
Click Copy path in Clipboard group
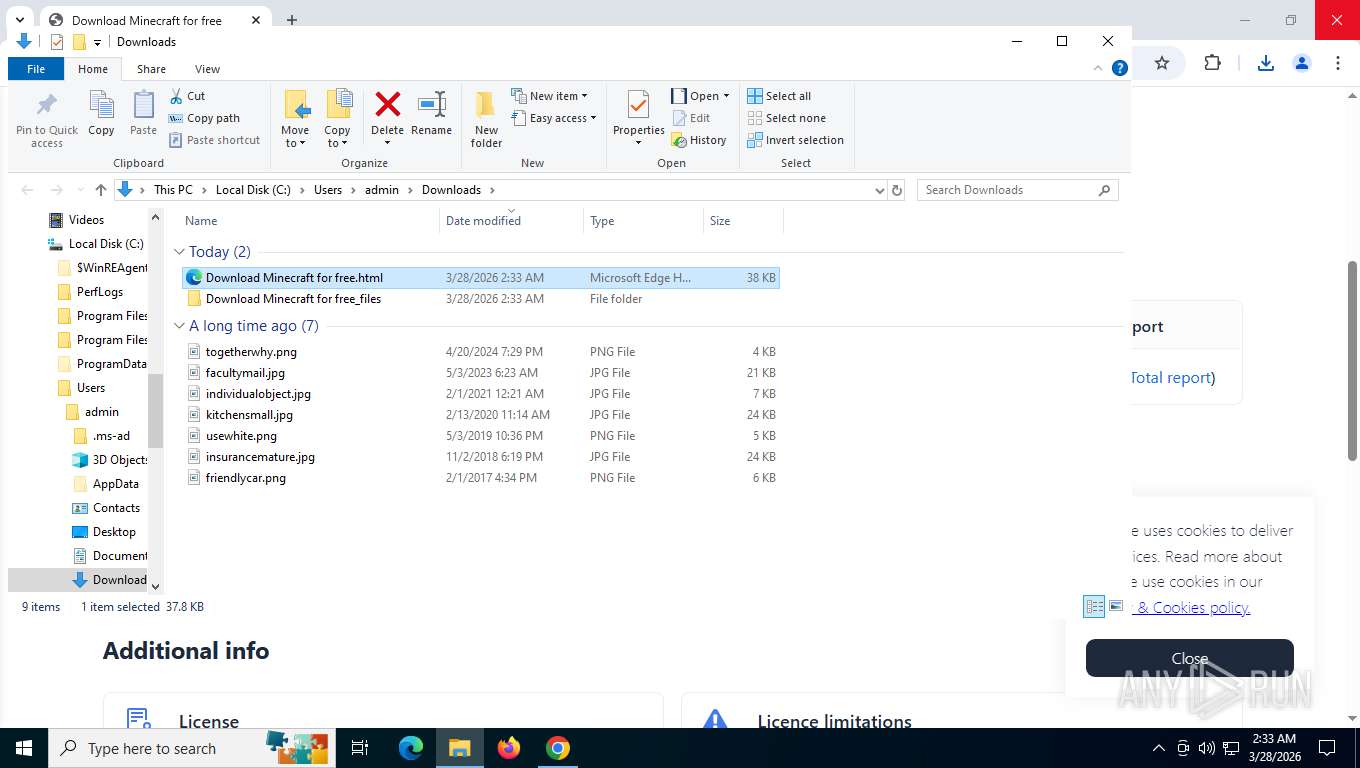tap(204, 118)
